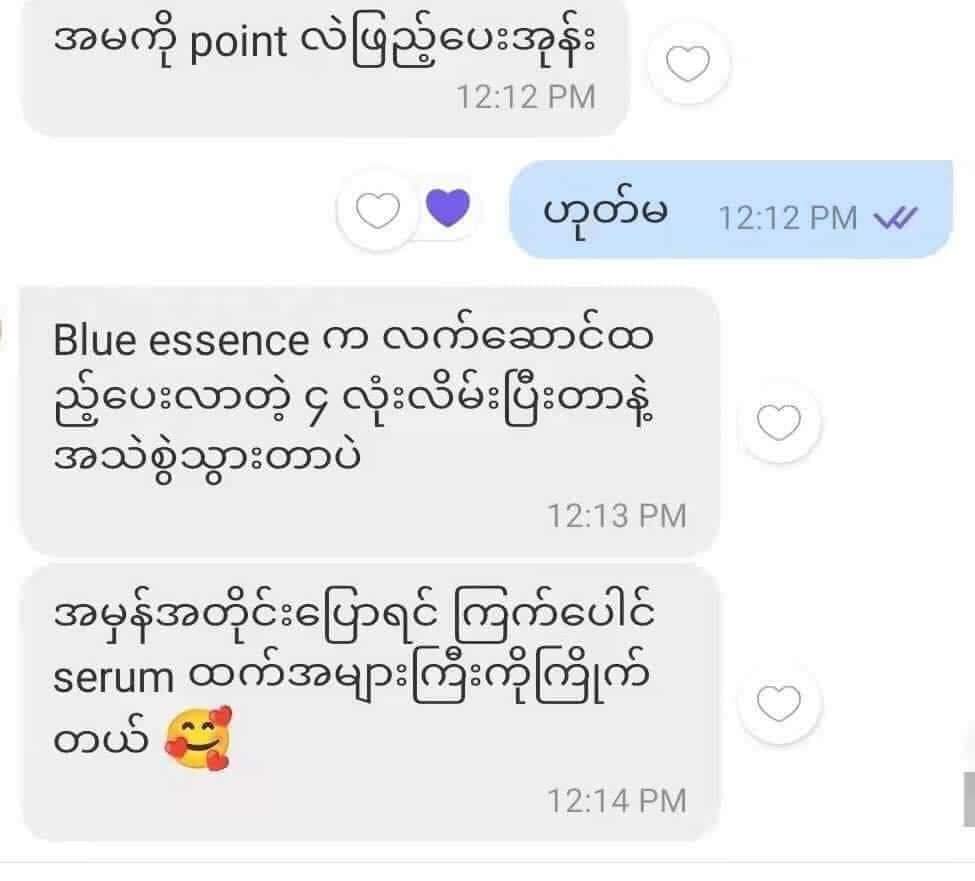Click the words Blue essence

pos(181,341)
